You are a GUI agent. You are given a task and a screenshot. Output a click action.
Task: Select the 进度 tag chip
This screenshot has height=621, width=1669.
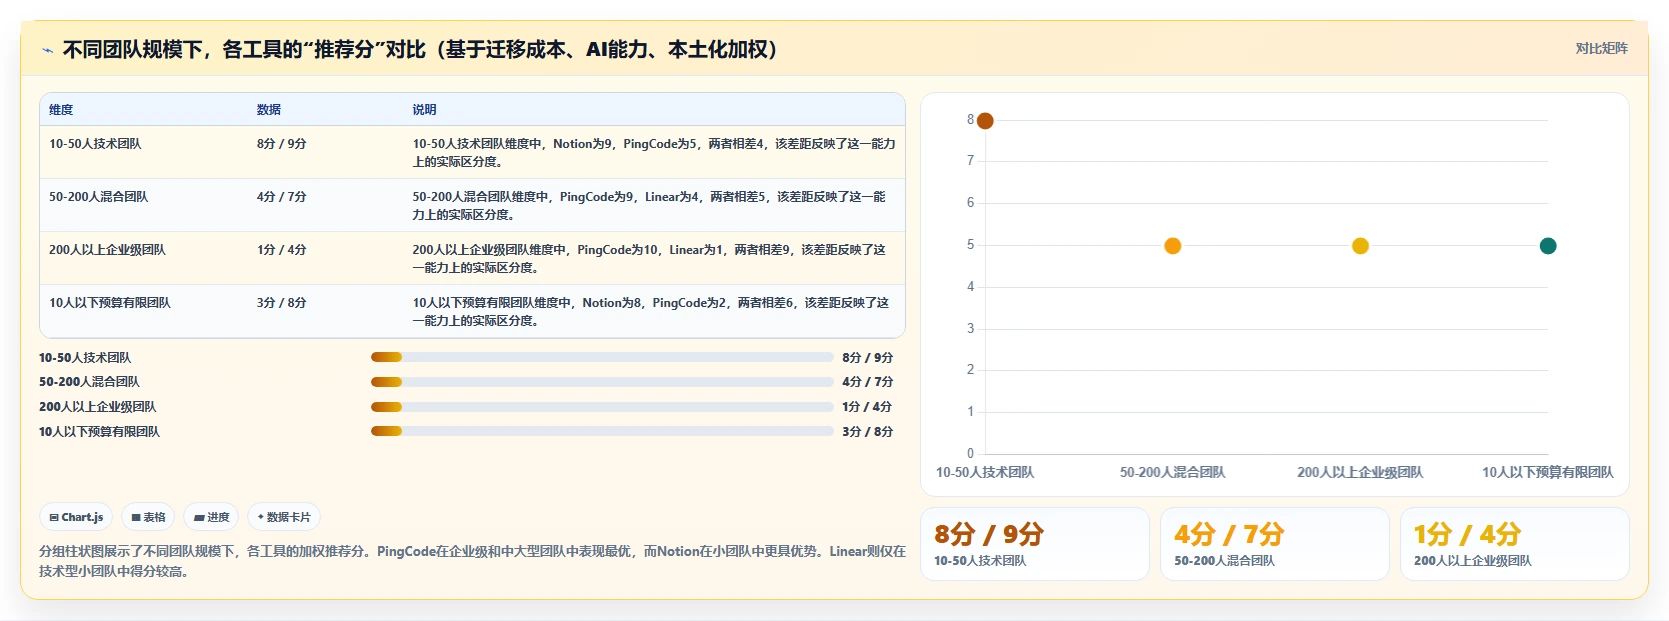(x=211, y=517)
